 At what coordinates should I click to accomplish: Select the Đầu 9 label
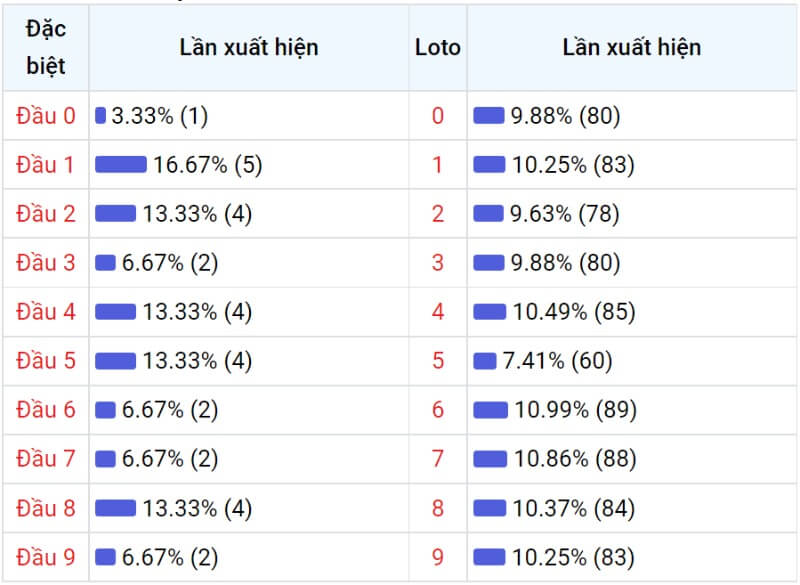[45, 557]
